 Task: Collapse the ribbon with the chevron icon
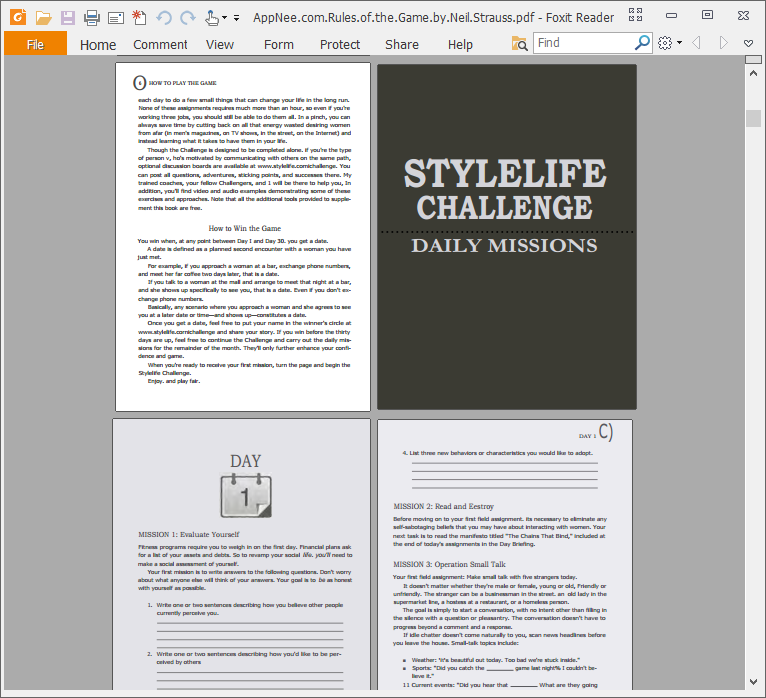[x=748, y=43]
